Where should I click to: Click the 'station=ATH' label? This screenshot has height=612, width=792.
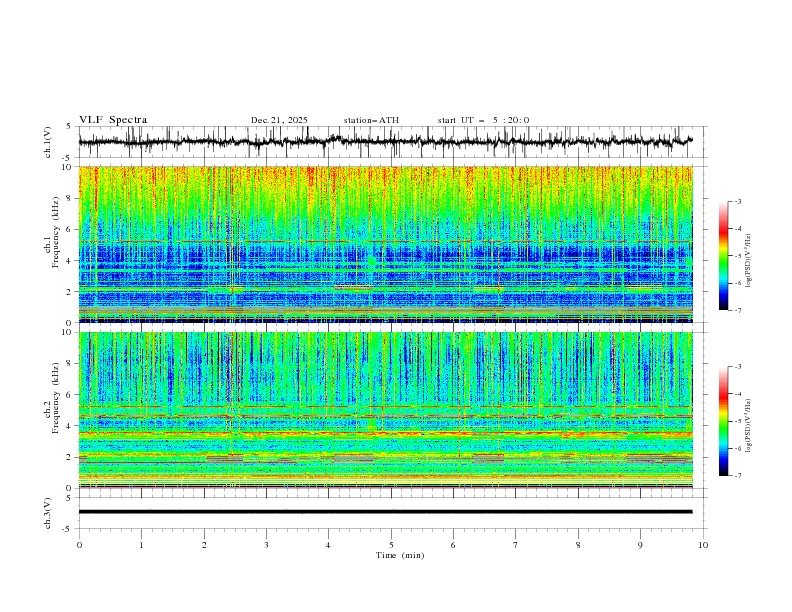371,120
